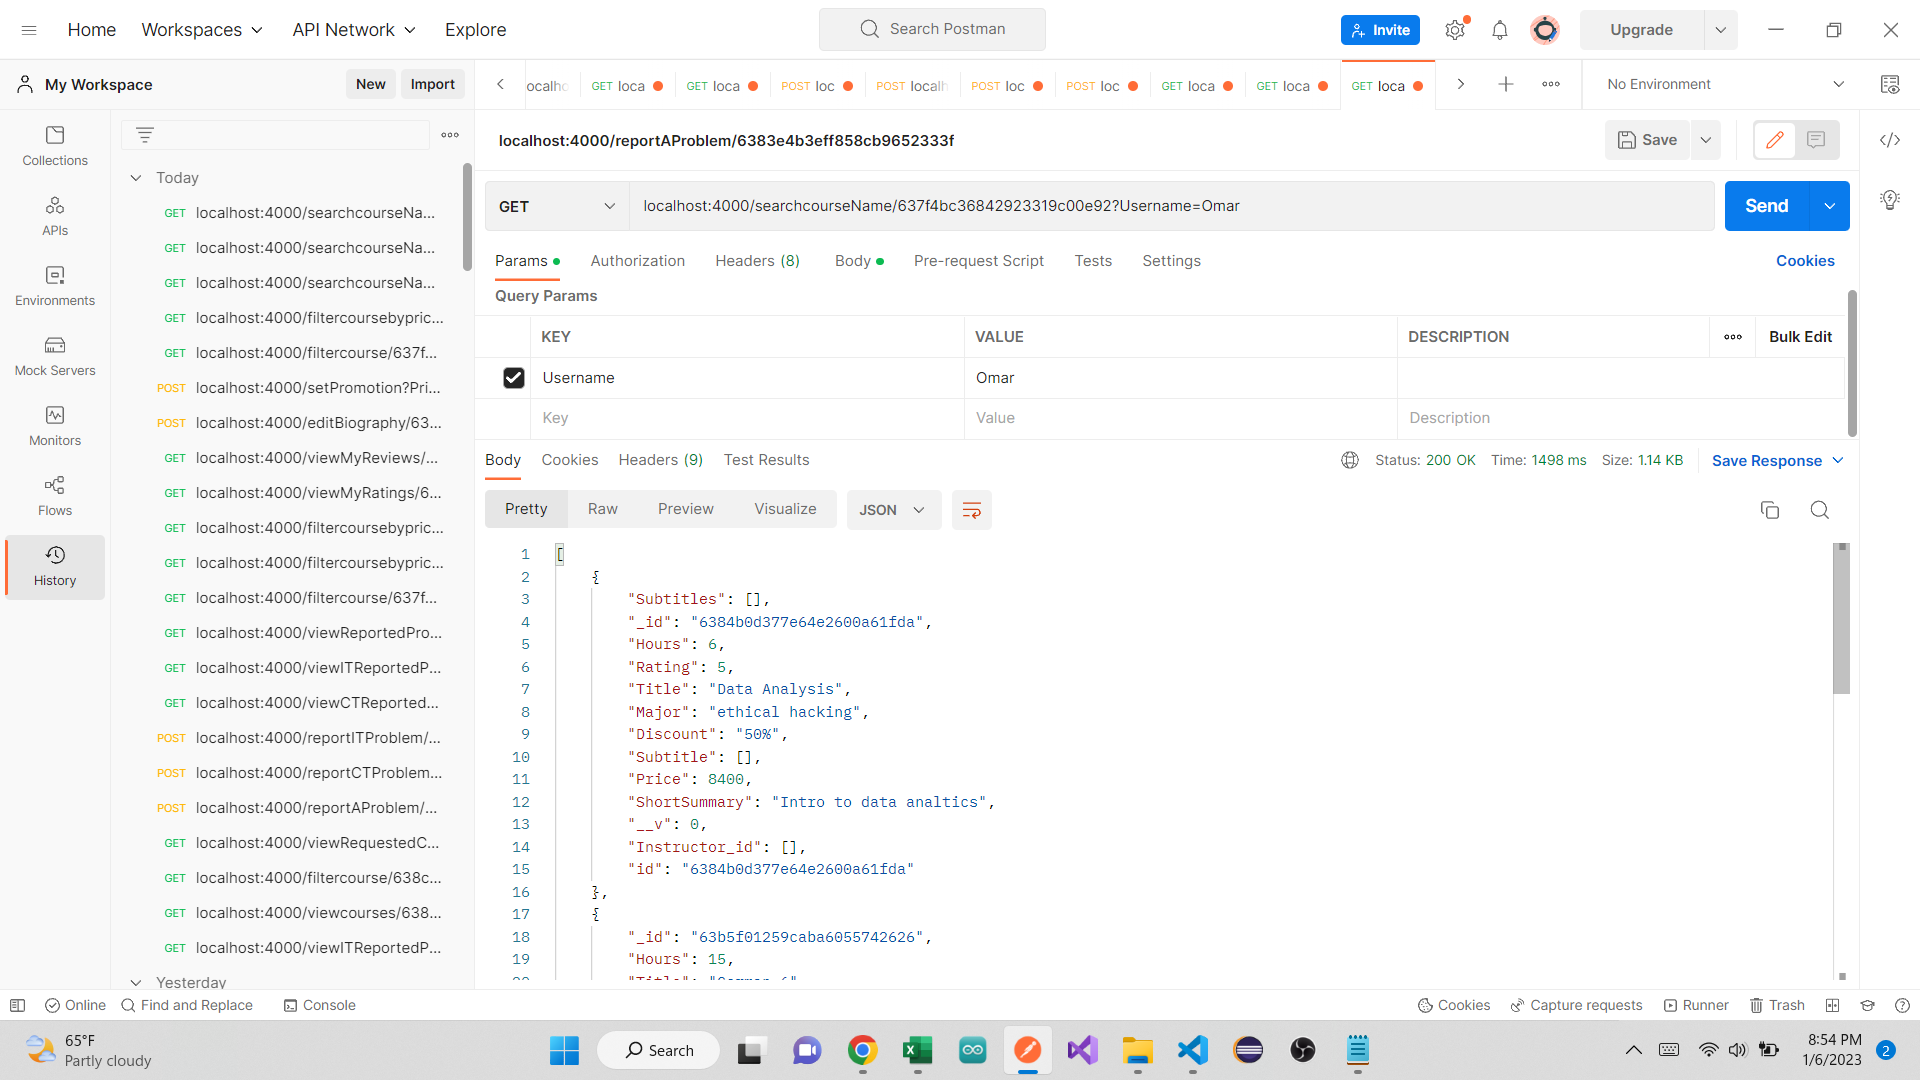Toggle line wrapping in the response viewer
1920x1080 pixels.
point(971,510)
